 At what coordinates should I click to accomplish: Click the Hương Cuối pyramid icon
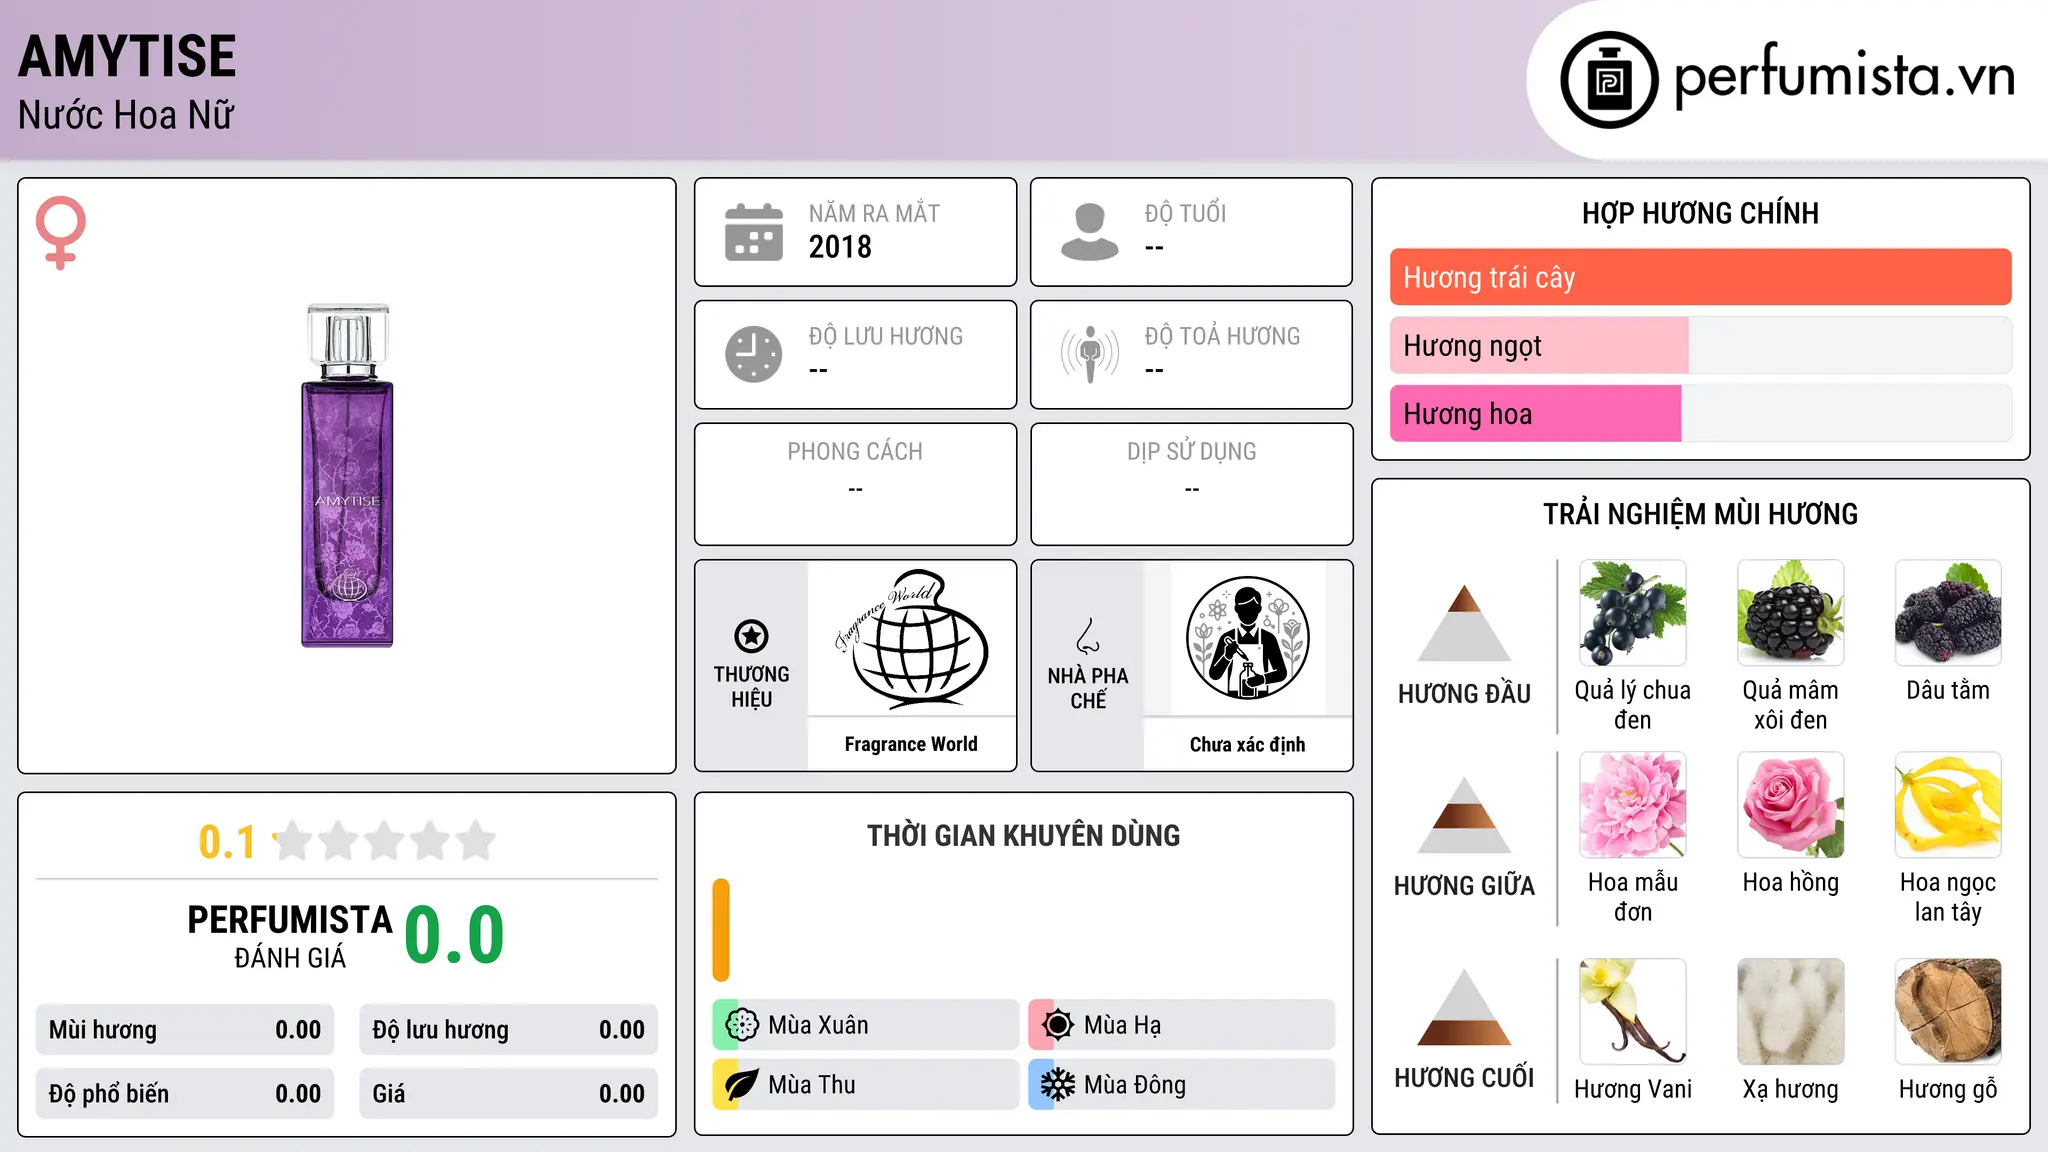pos(1464,1007)
